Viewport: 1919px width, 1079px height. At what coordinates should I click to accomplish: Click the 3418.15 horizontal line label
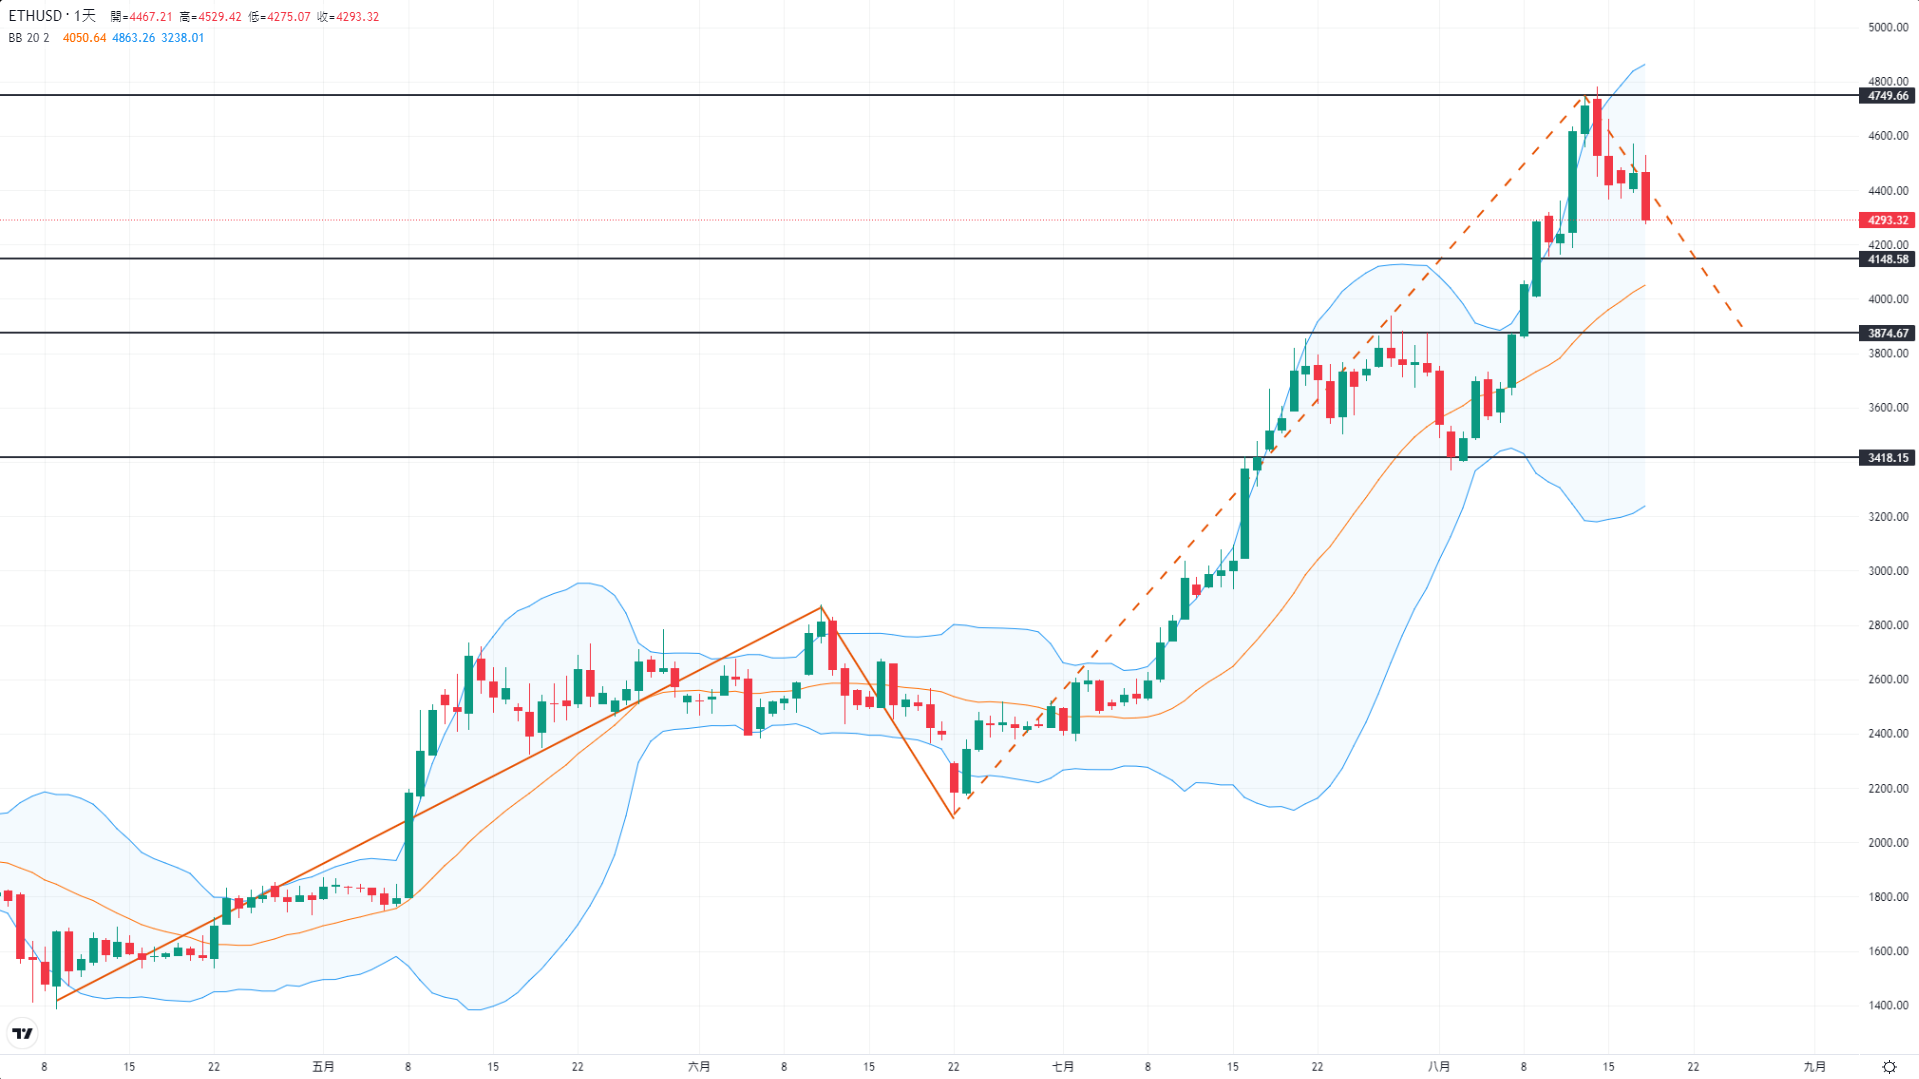pyautogui.click(x=1887, y=458)
